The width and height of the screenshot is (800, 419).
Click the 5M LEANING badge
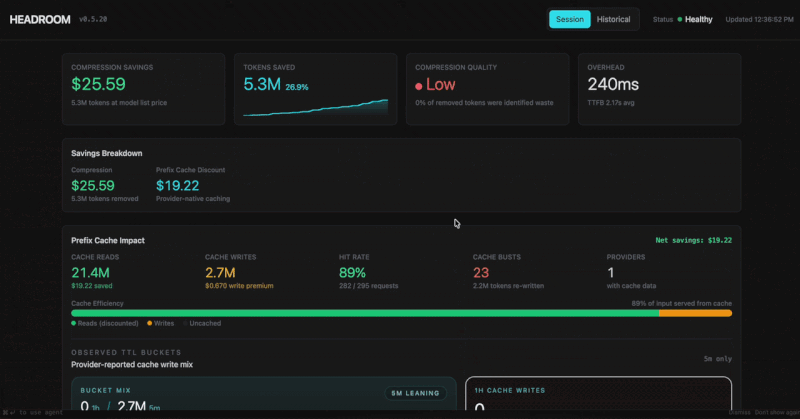click(415, 393)
